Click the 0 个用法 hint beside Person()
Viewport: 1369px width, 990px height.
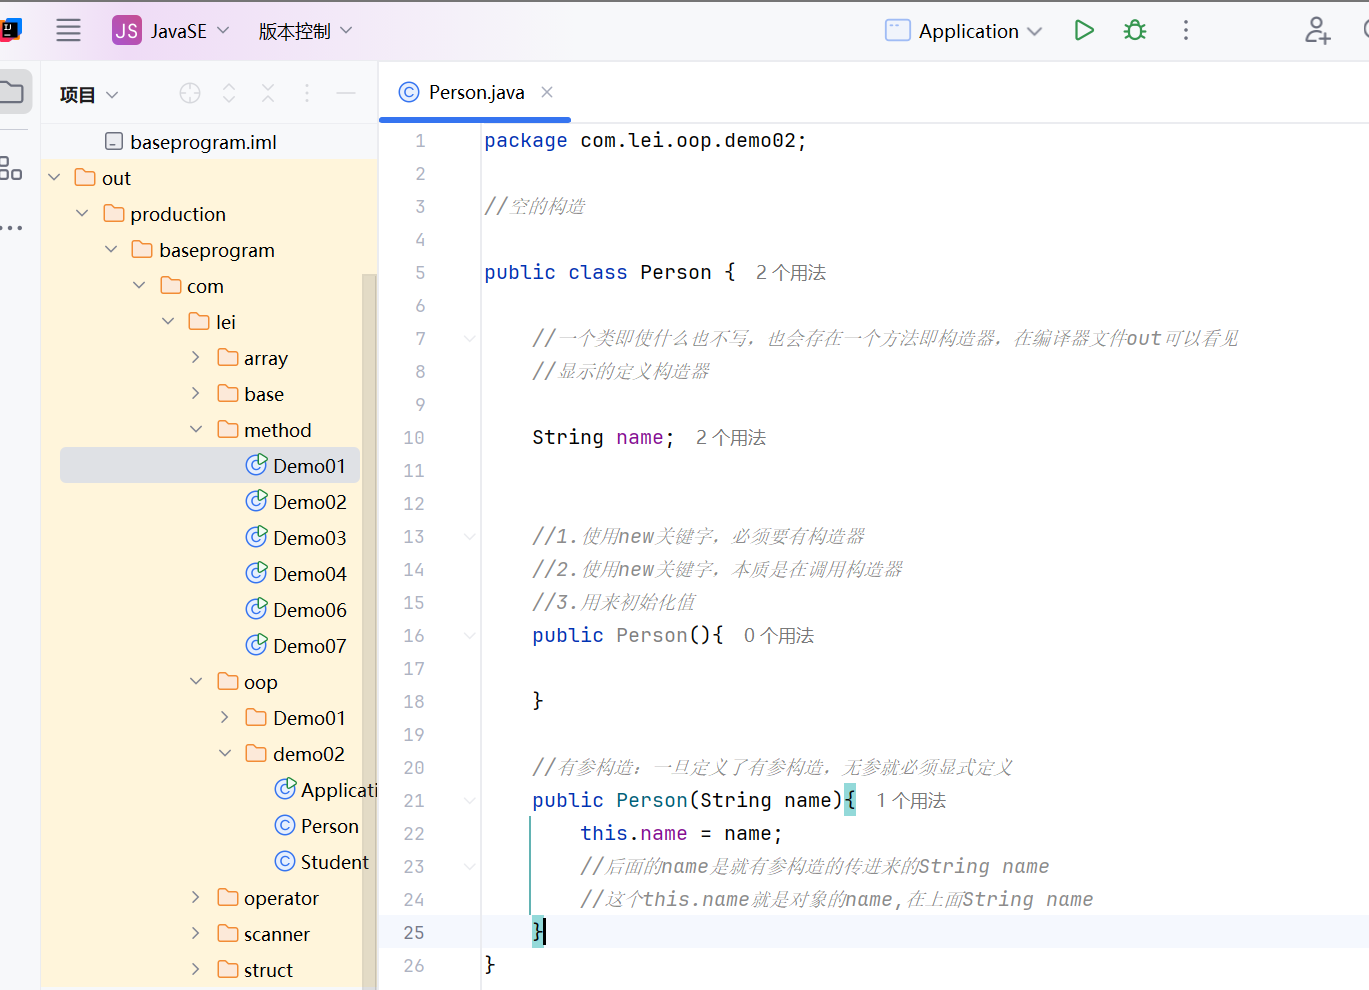pos(779,636)
